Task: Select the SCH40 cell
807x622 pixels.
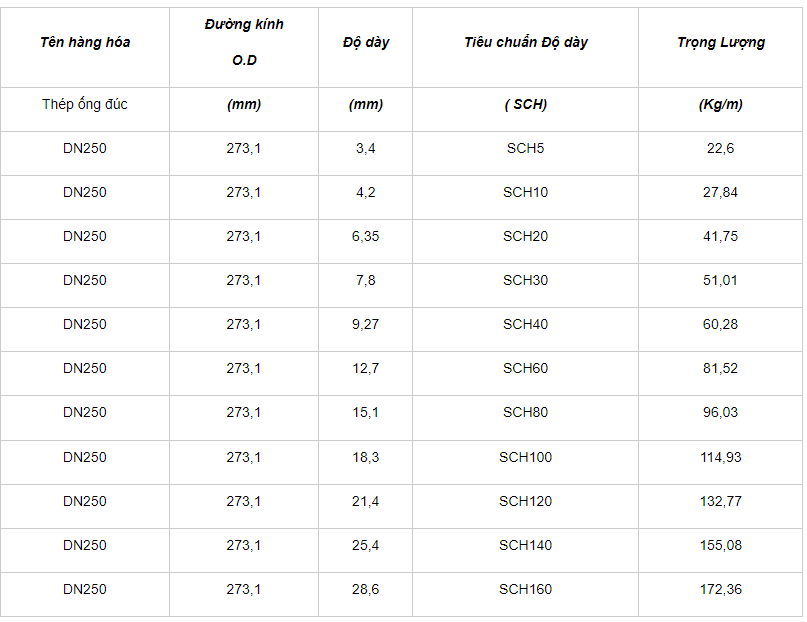Action: [525, 324]
